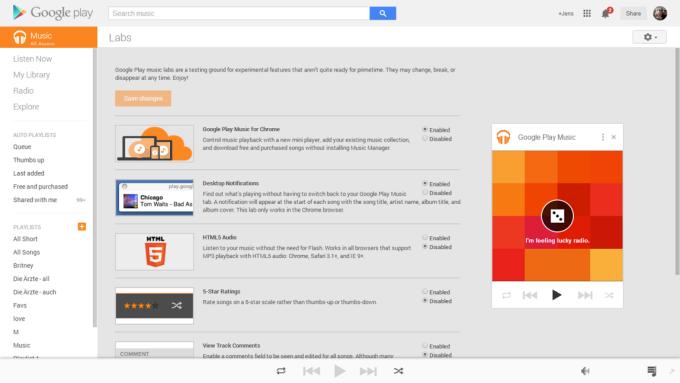This screenshot has height=383, width=680.
Task: Open the notifications bell
Action: pos(606,13)
